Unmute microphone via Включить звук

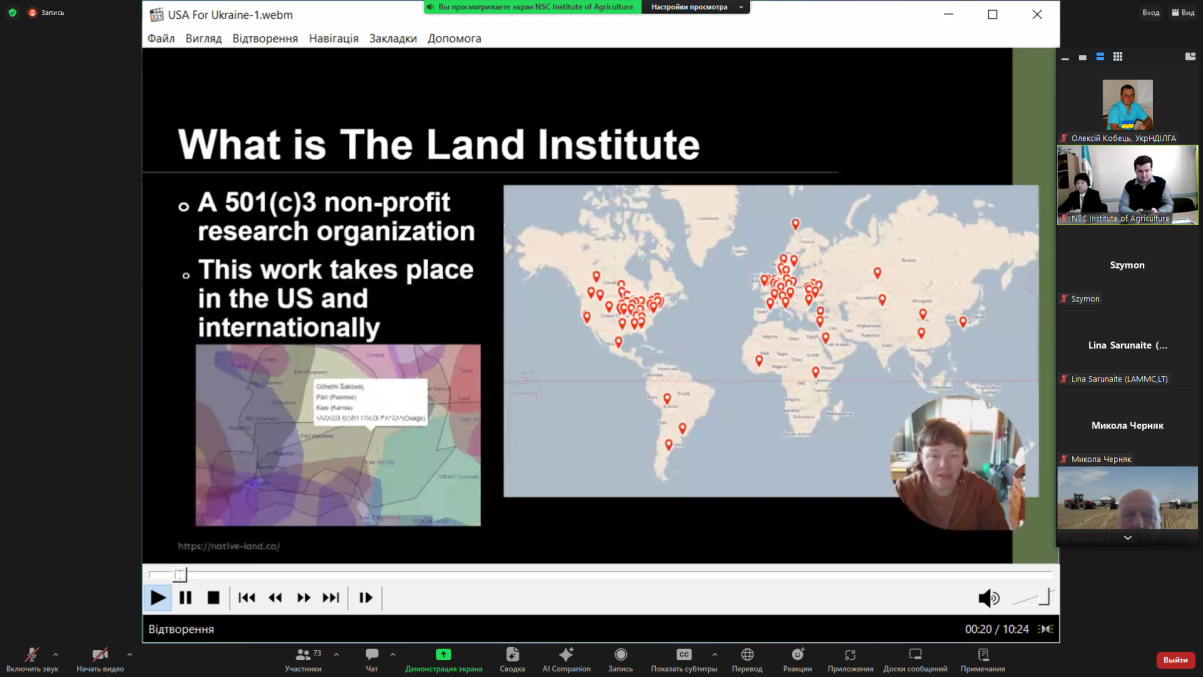(32, 659)
